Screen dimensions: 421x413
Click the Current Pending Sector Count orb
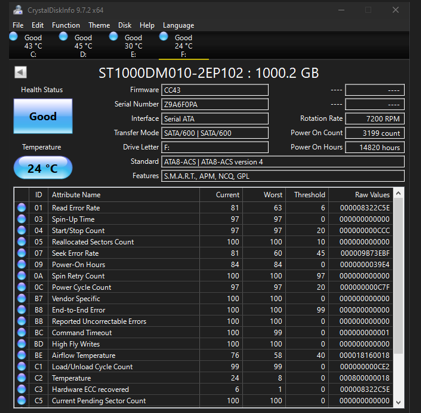(22, 400)
